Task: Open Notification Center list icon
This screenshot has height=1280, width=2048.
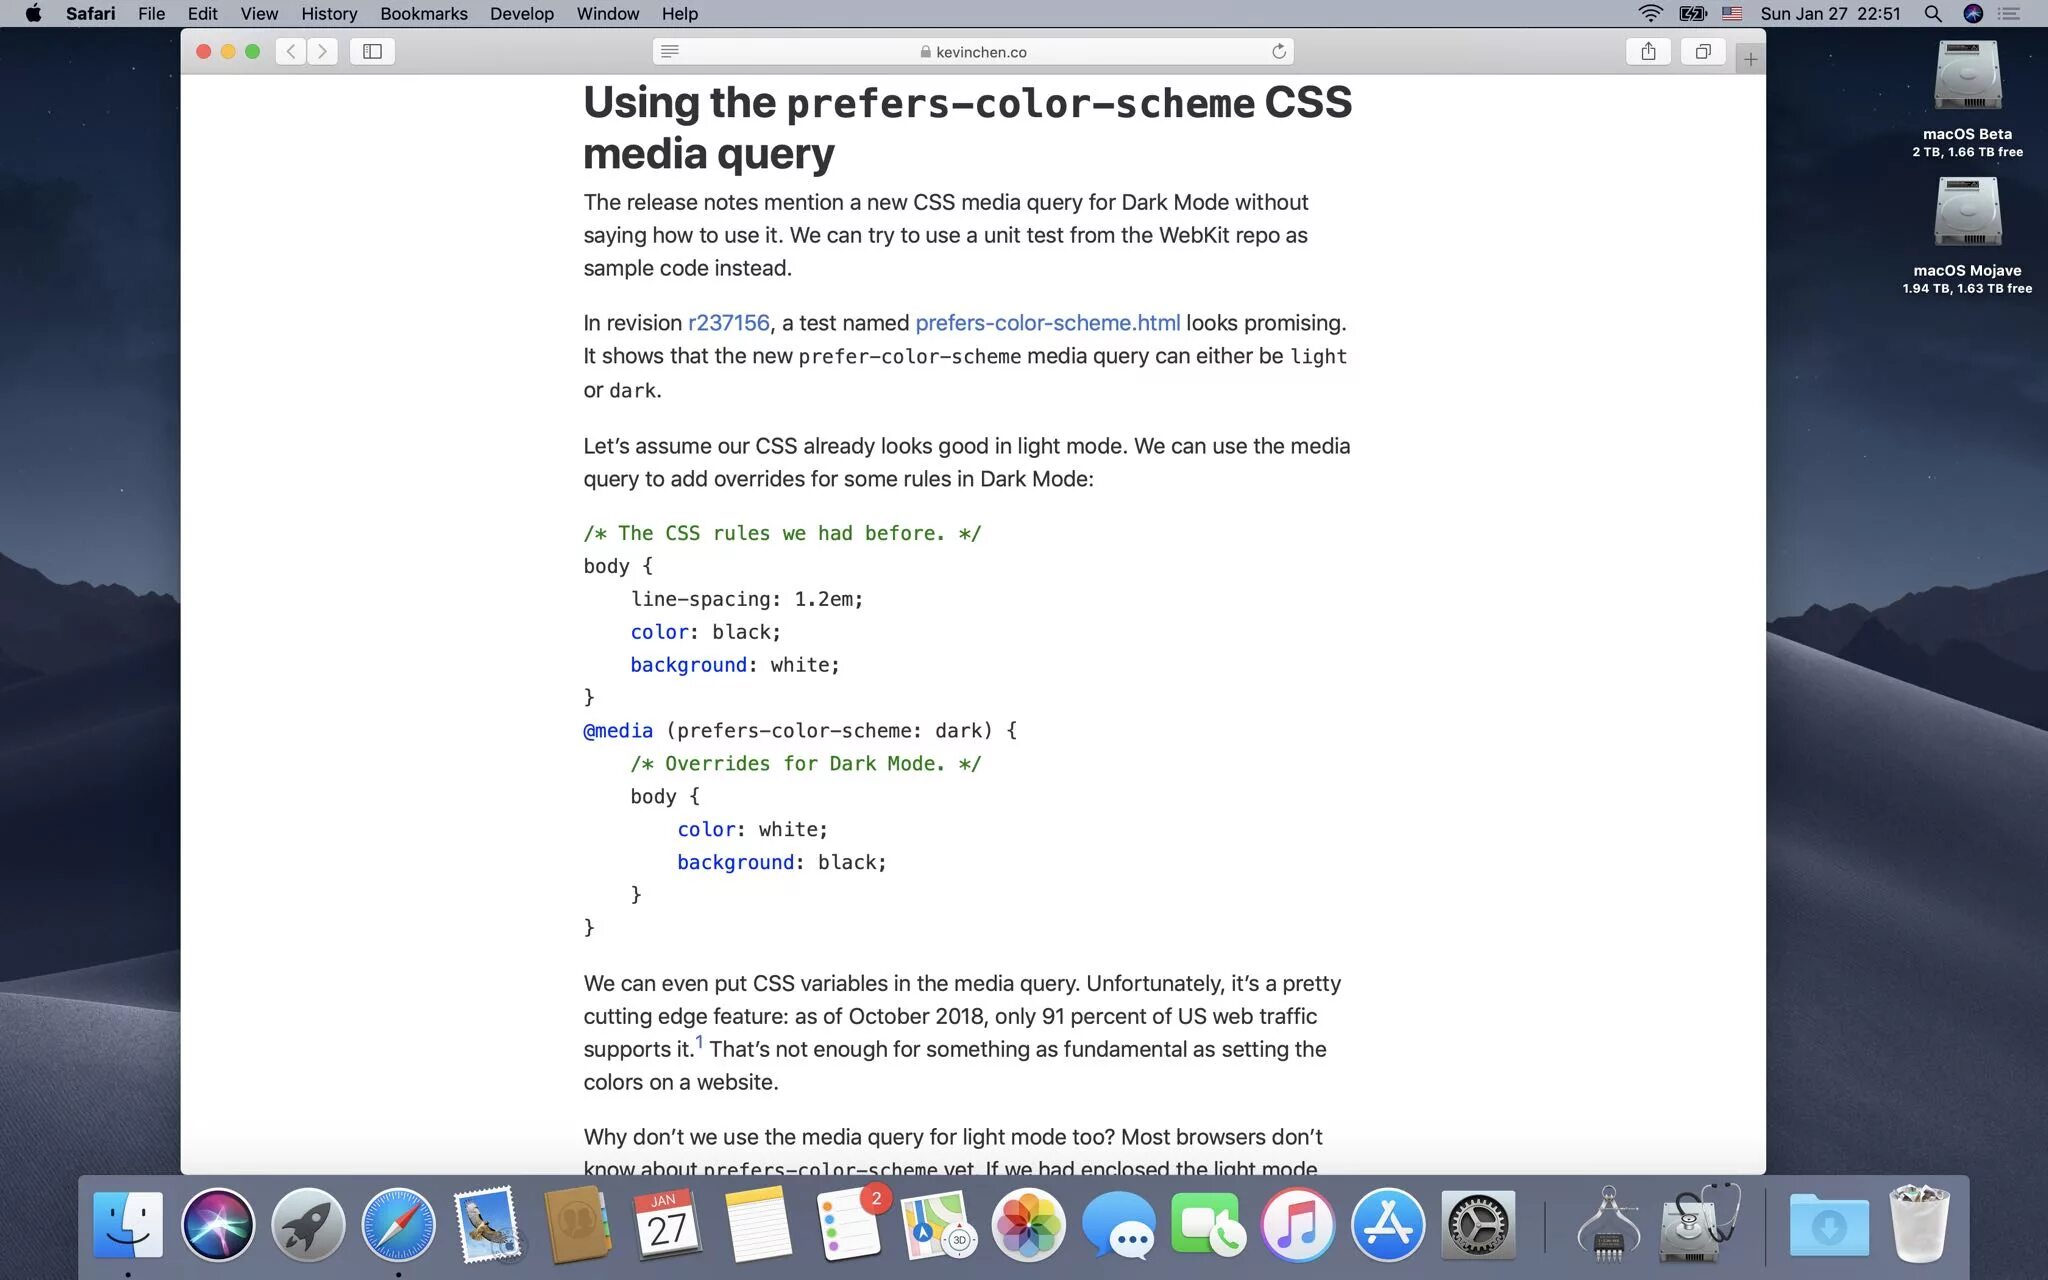Action: click(x=2009, y=14)
